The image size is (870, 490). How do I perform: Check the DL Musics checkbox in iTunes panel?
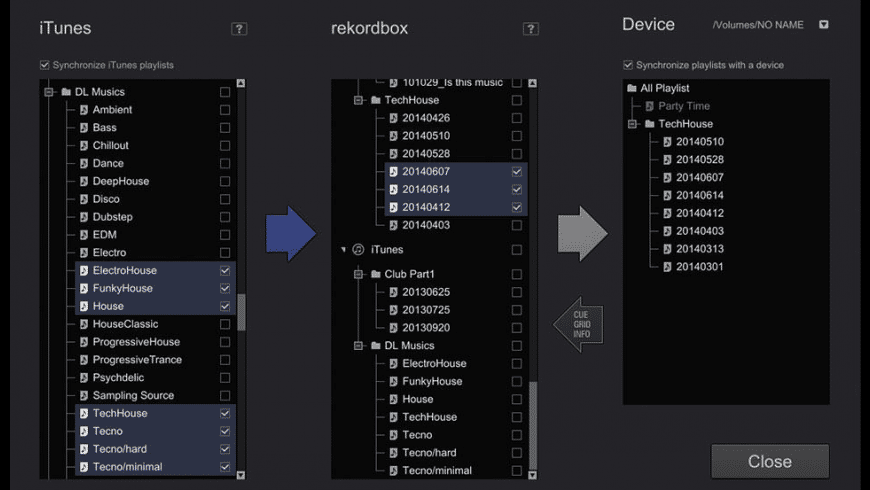(x=225, y=92)
